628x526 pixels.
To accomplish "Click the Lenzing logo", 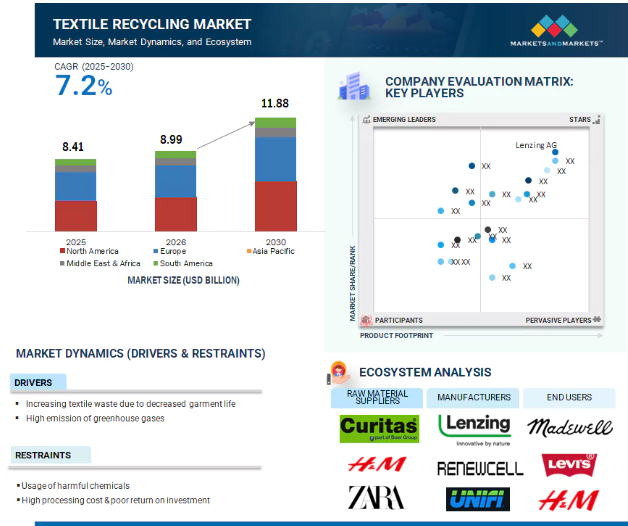I will pos(475,430).
